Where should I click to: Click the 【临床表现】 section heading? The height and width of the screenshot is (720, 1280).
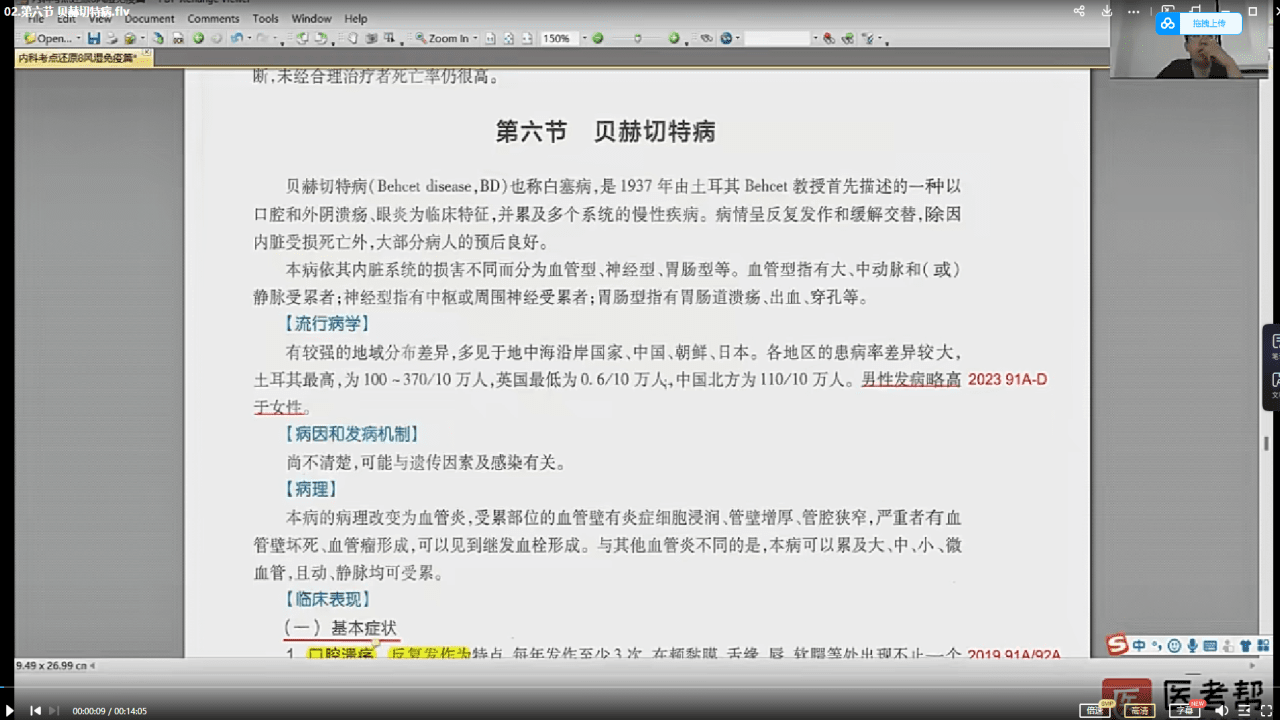pyautogui.click(x=327, y=599)
